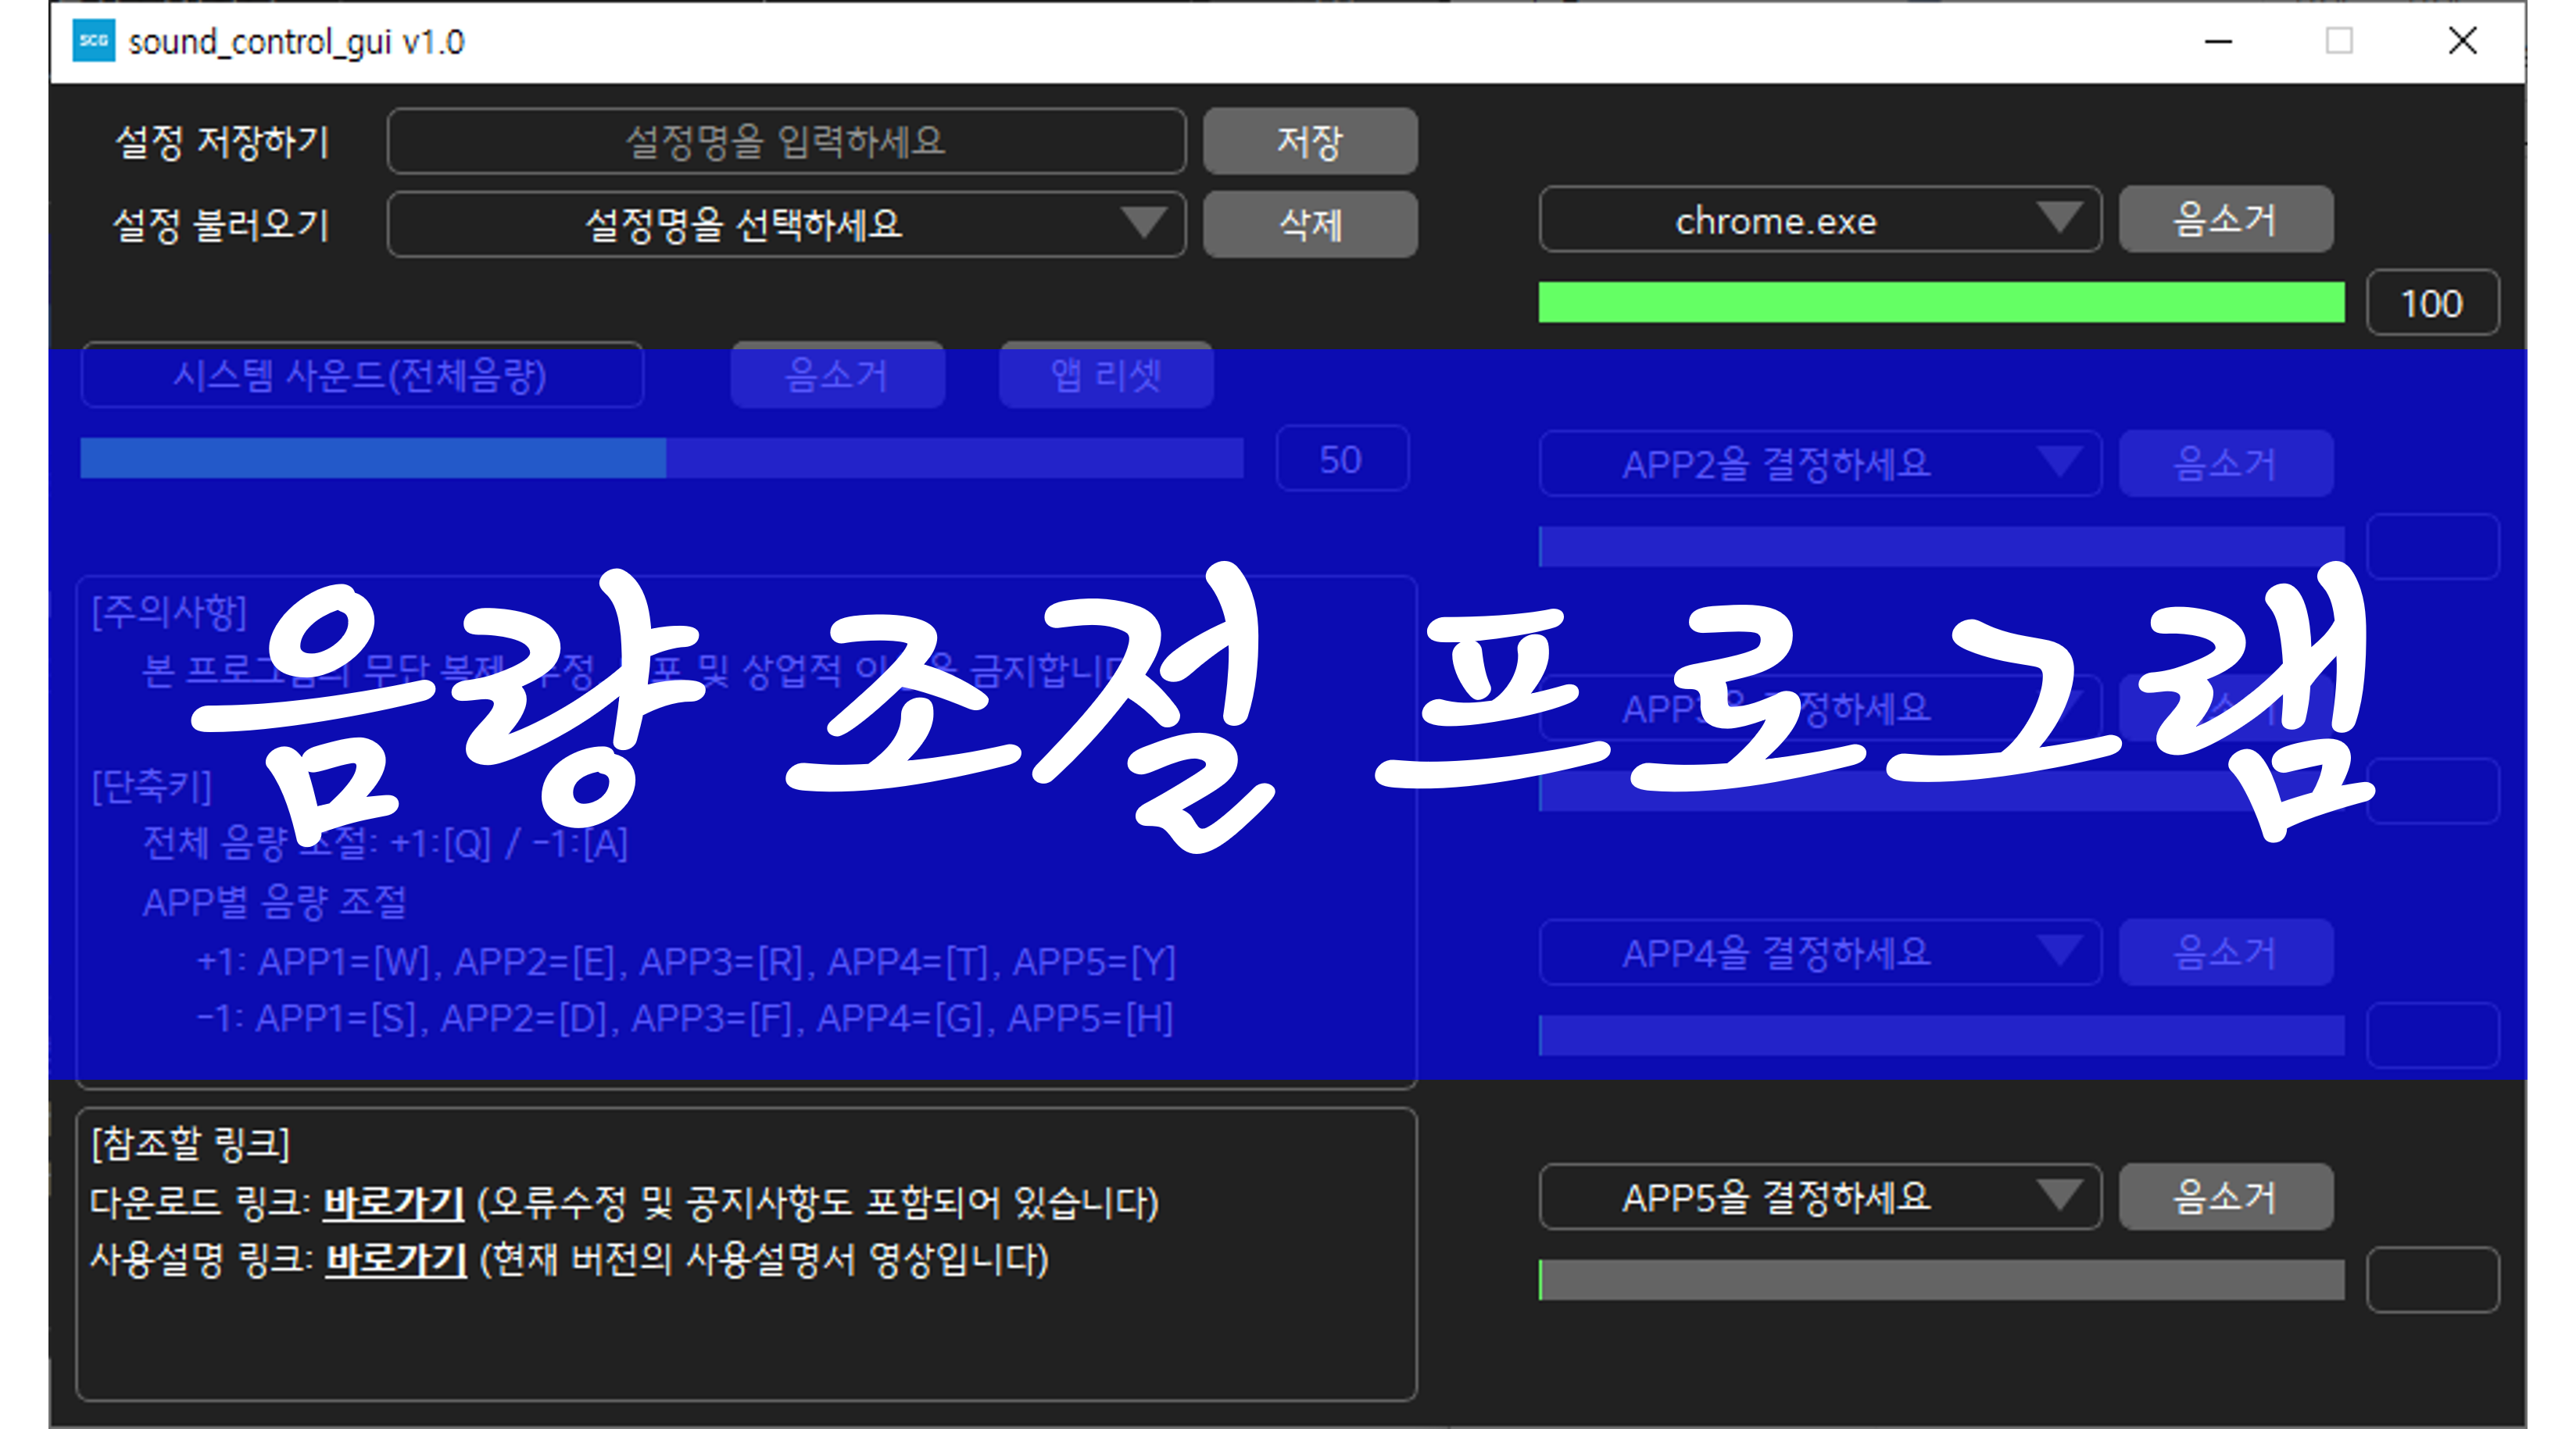This screenshot has width=2576, height=1429.
Task: Mute chrome.exe with its 음소거 button
Action: coord(2225,219)
